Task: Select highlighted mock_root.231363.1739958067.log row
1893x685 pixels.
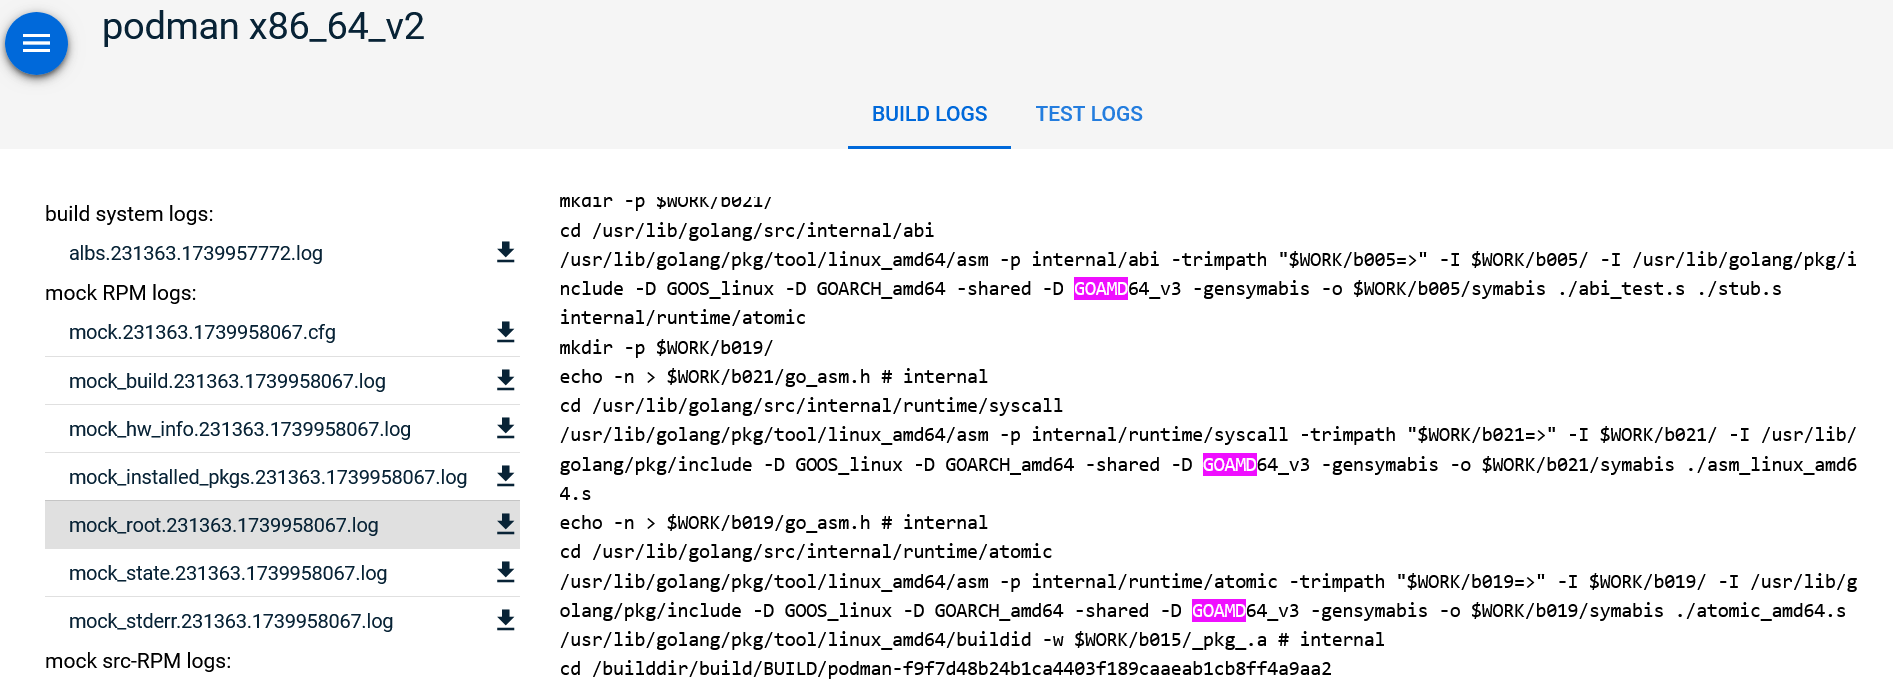Action: click(282, 525)
